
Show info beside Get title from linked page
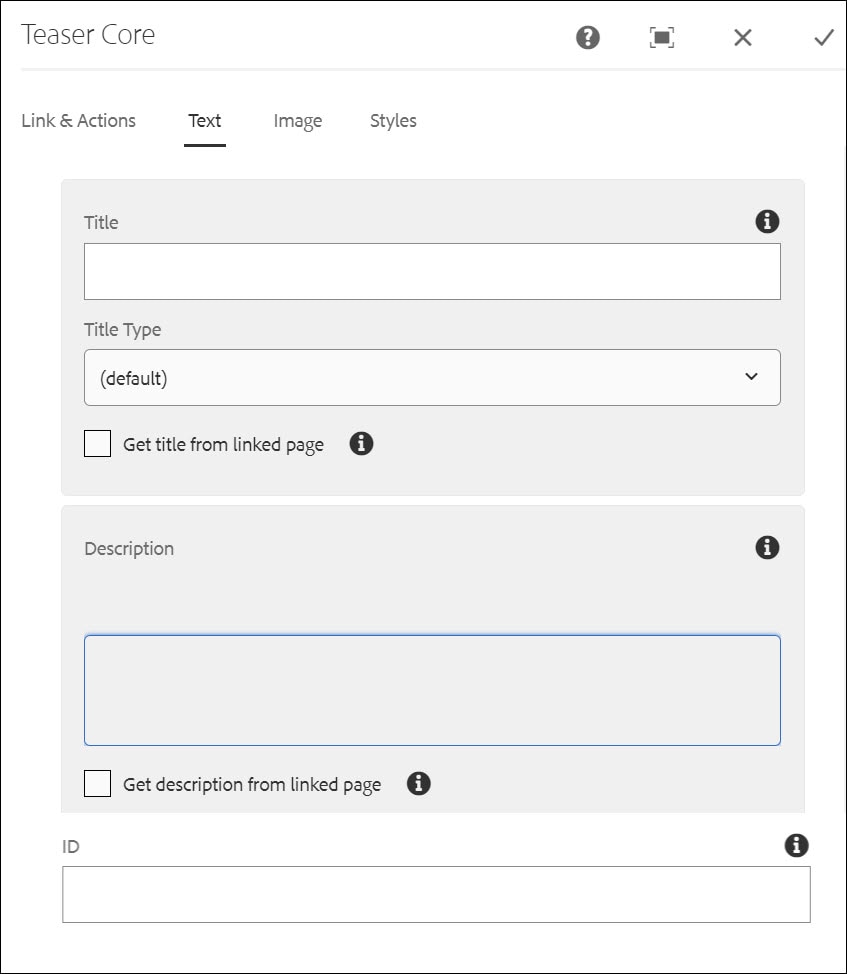point(361,444)
